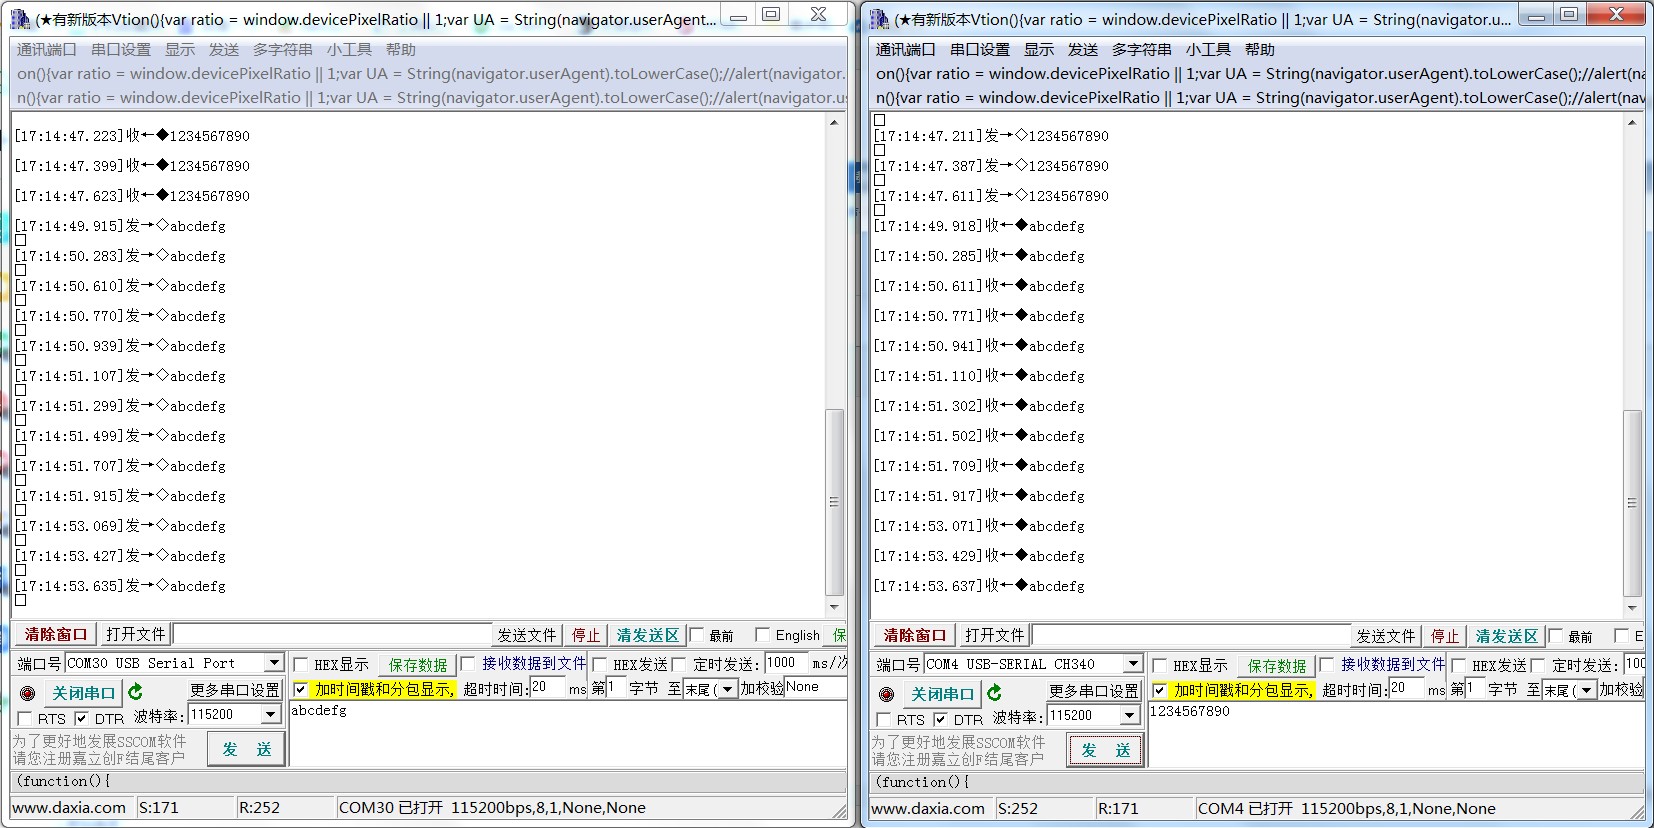Click SSCOM app icon in left window title bar
The height and width of the screenshot is (828, 1654).
[20, 17]
